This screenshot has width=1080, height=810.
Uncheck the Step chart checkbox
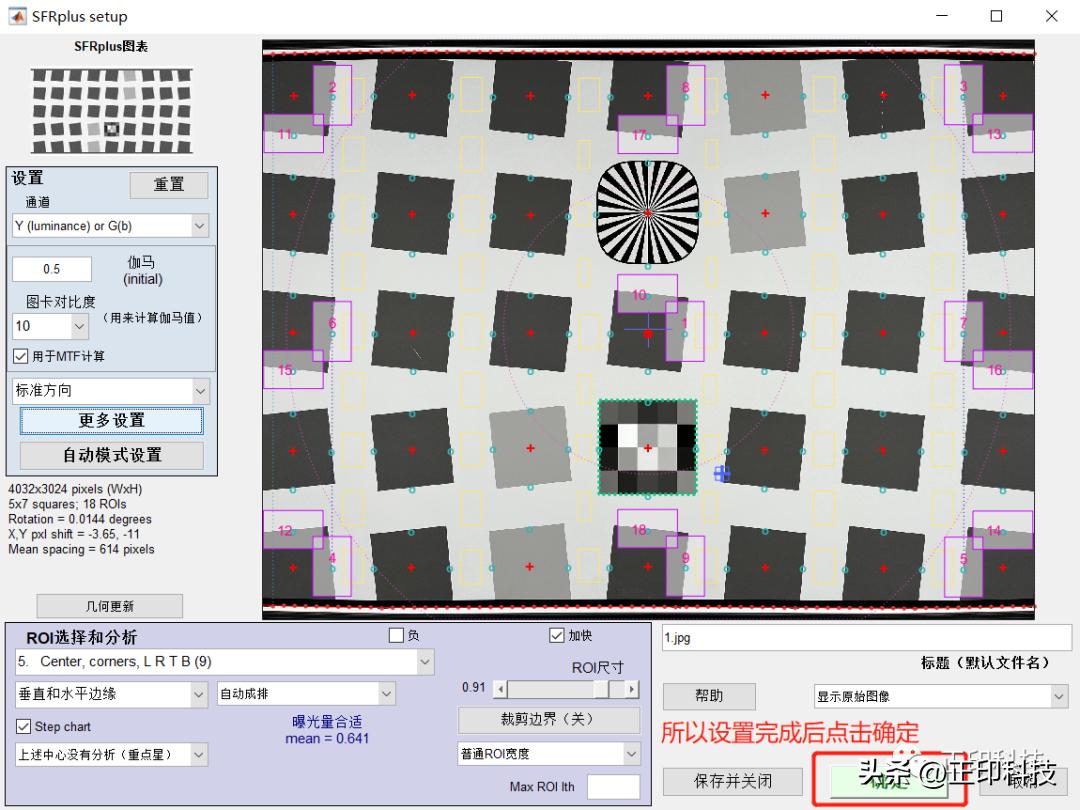(x=24, y=726)
